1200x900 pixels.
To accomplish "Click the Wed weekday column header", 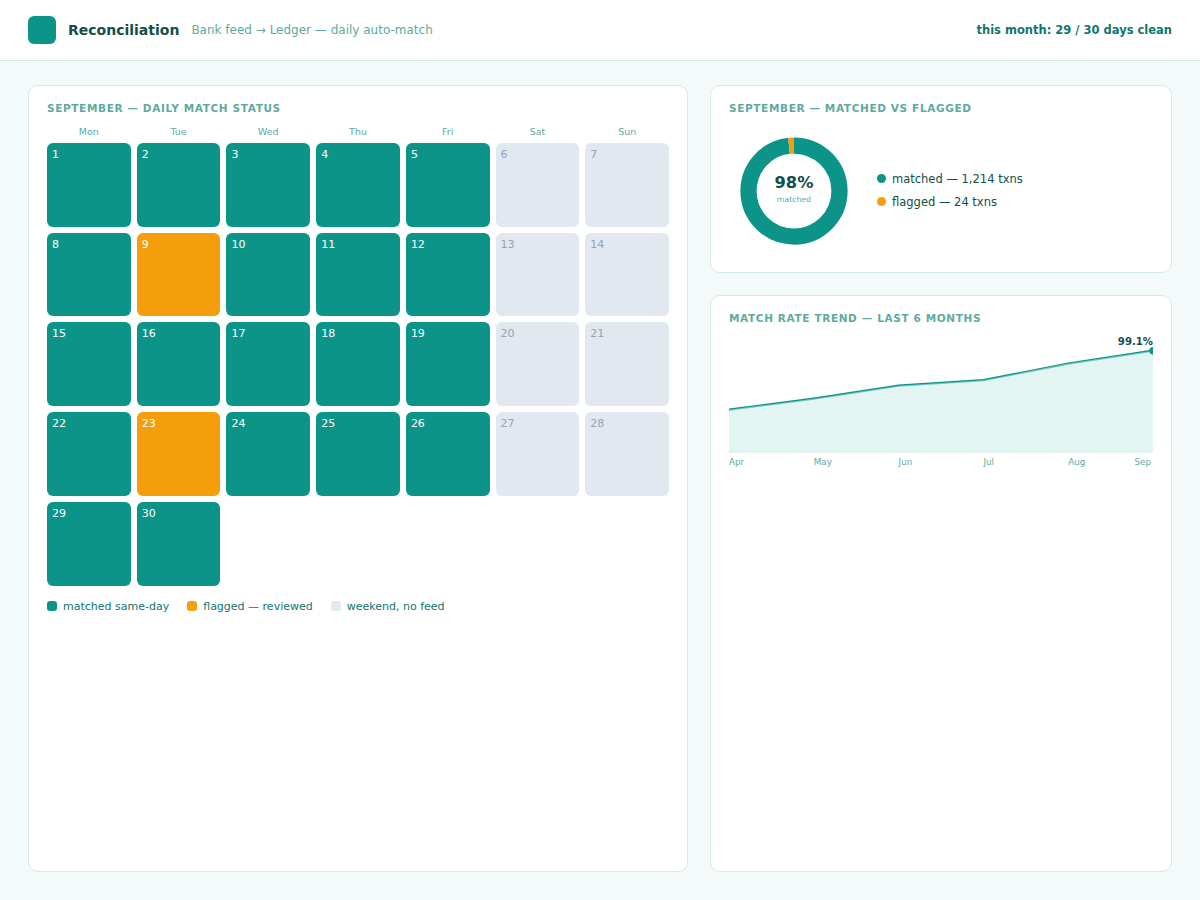I will (x=268, y=132).
